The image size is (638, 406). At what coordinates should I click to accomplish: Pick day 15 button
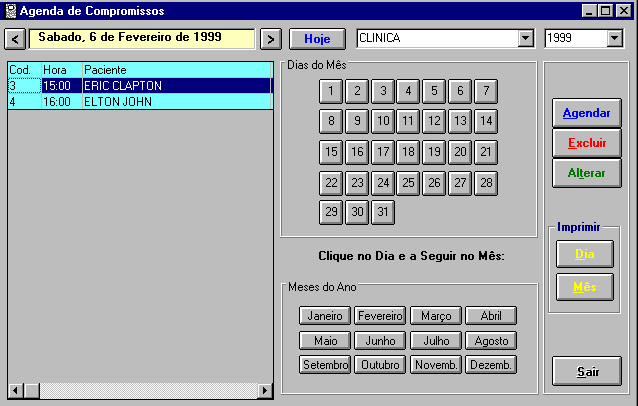[331, 152]
